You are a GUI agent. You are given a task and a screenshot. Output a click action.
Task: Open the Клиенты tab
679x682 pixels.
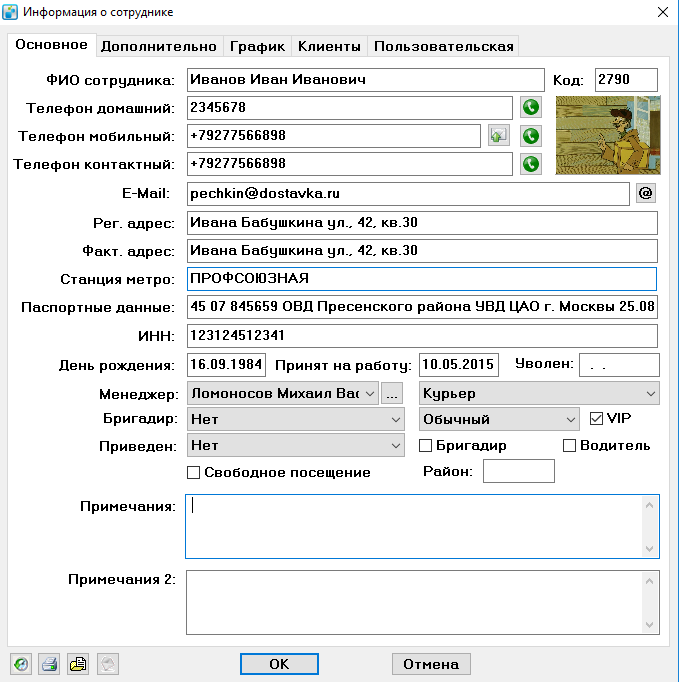329,46
